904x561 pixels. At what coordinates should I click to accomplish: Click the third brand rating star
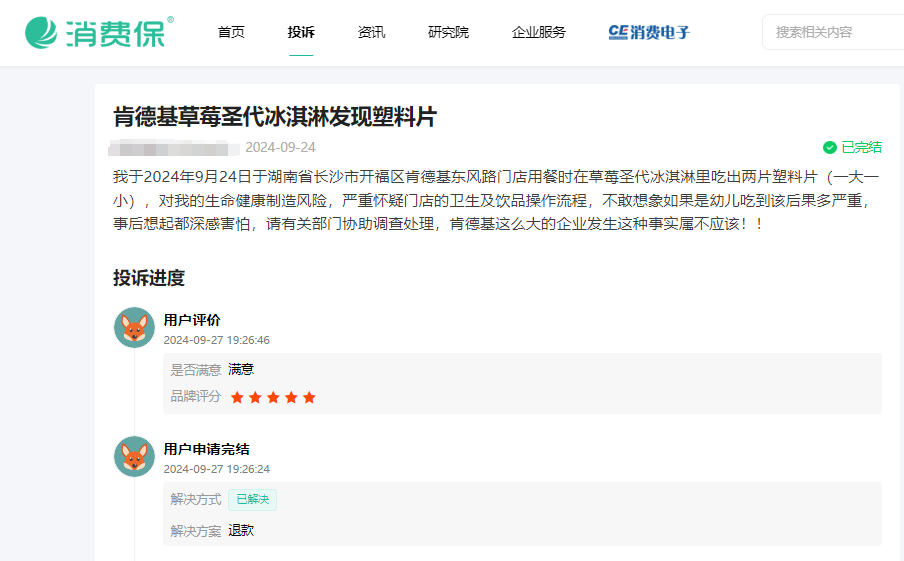[x=273, y=397]
